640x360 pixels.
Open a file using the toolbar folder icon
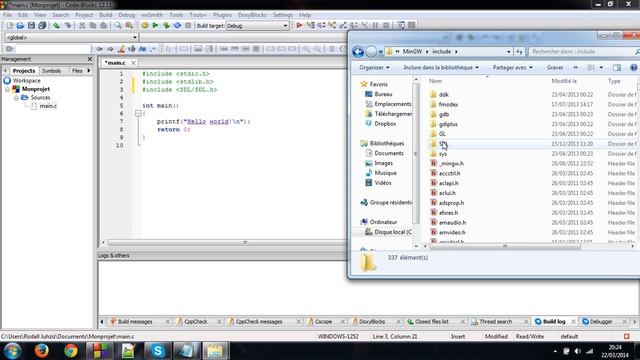click(20, 25)
